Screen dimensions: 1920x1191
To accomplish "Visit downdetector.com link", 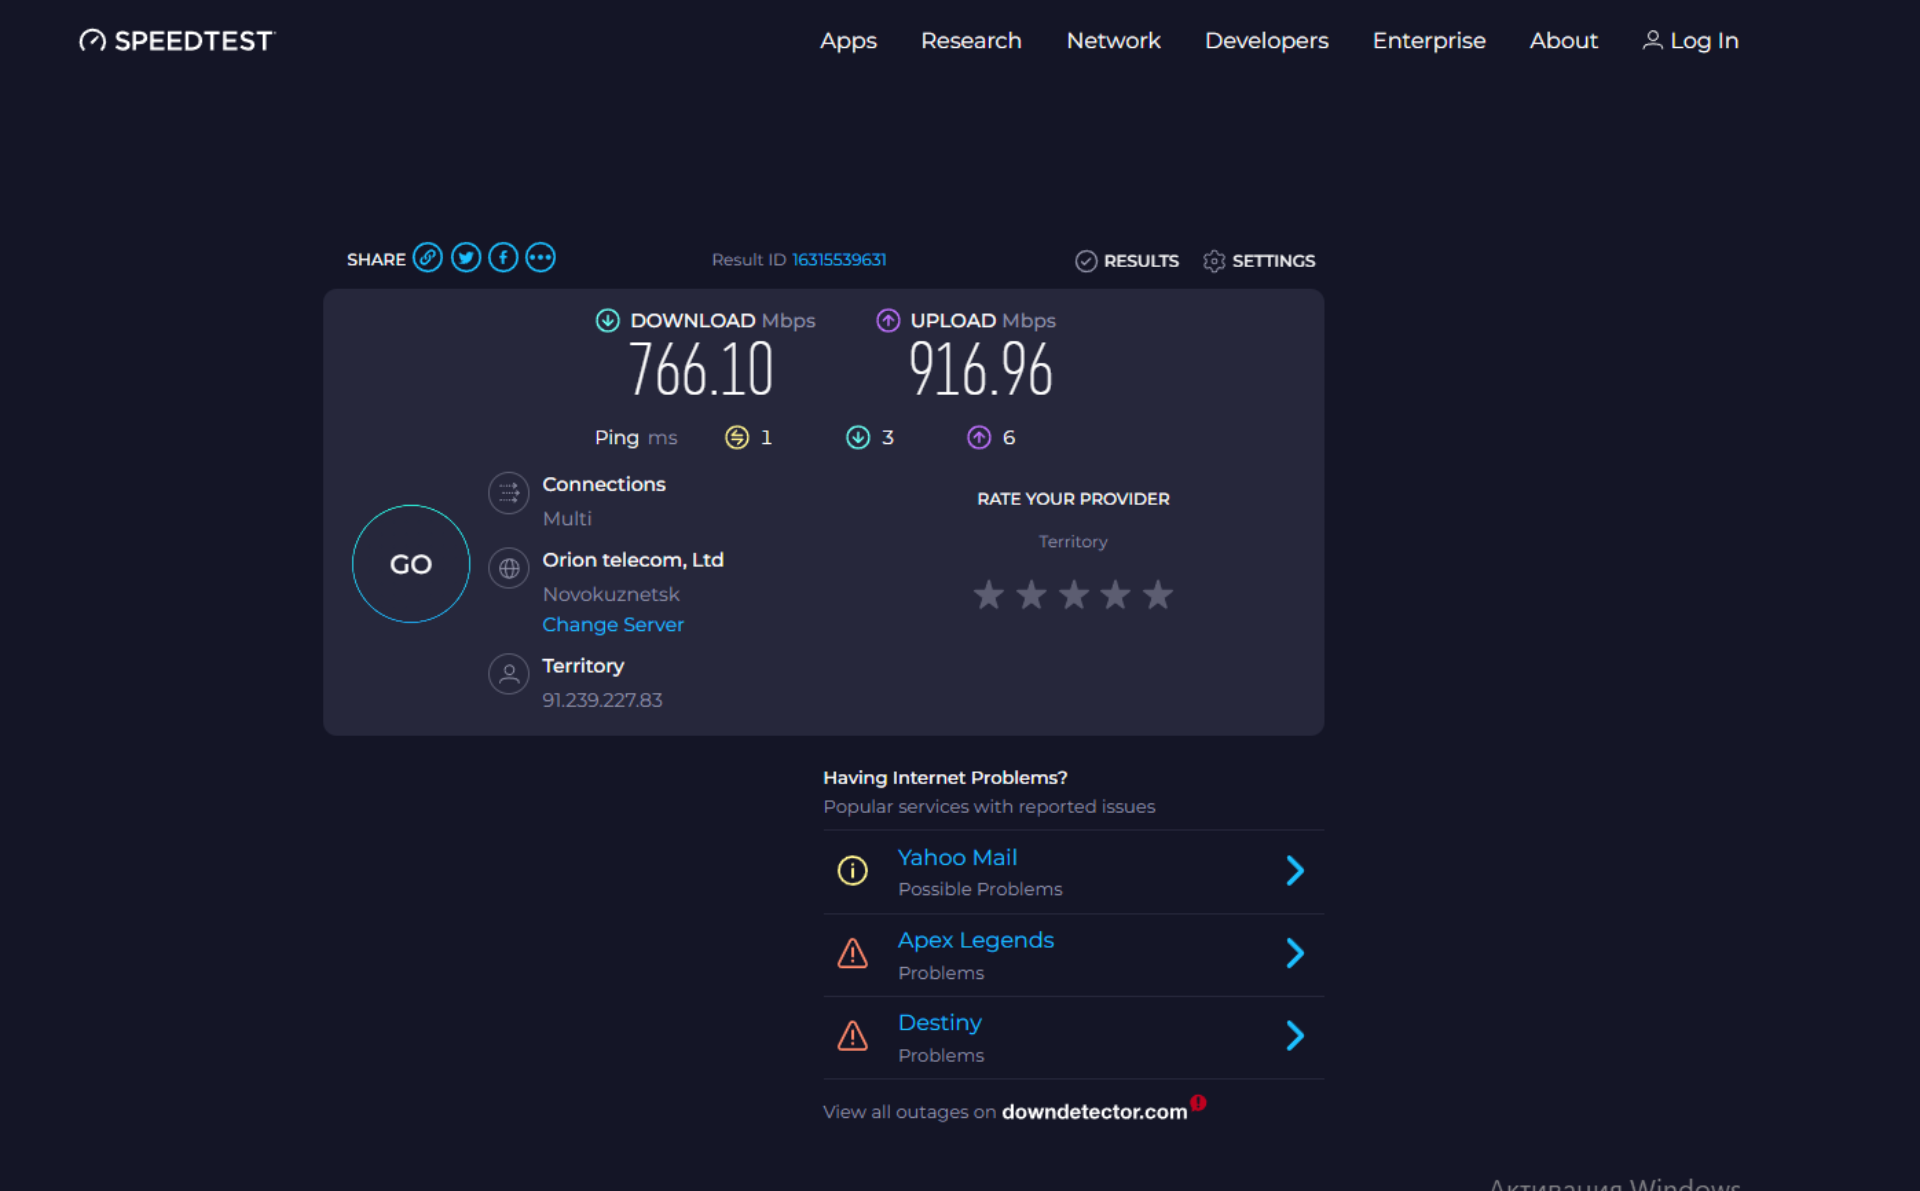I will 1094,1112.
